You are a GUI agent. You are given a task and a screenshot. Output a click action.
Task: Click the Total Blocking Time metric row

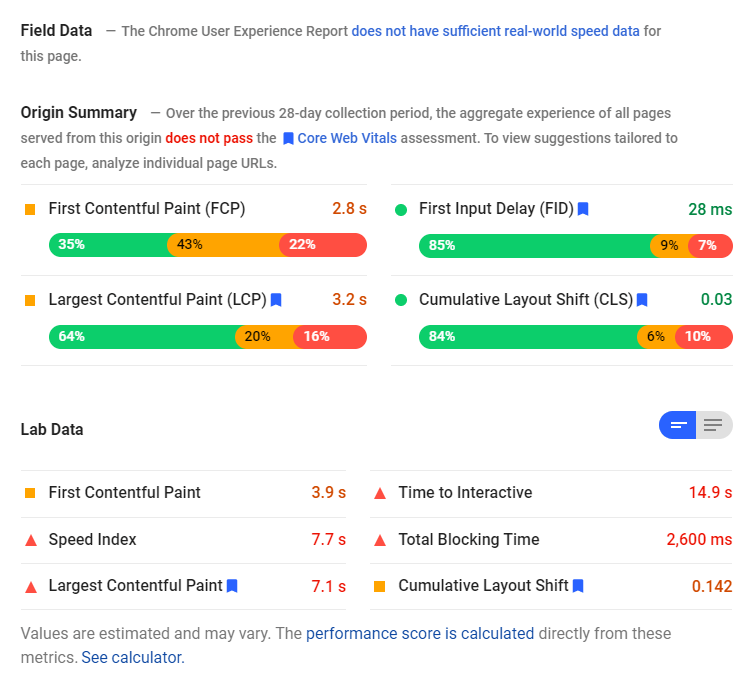(x=550, y=540)
